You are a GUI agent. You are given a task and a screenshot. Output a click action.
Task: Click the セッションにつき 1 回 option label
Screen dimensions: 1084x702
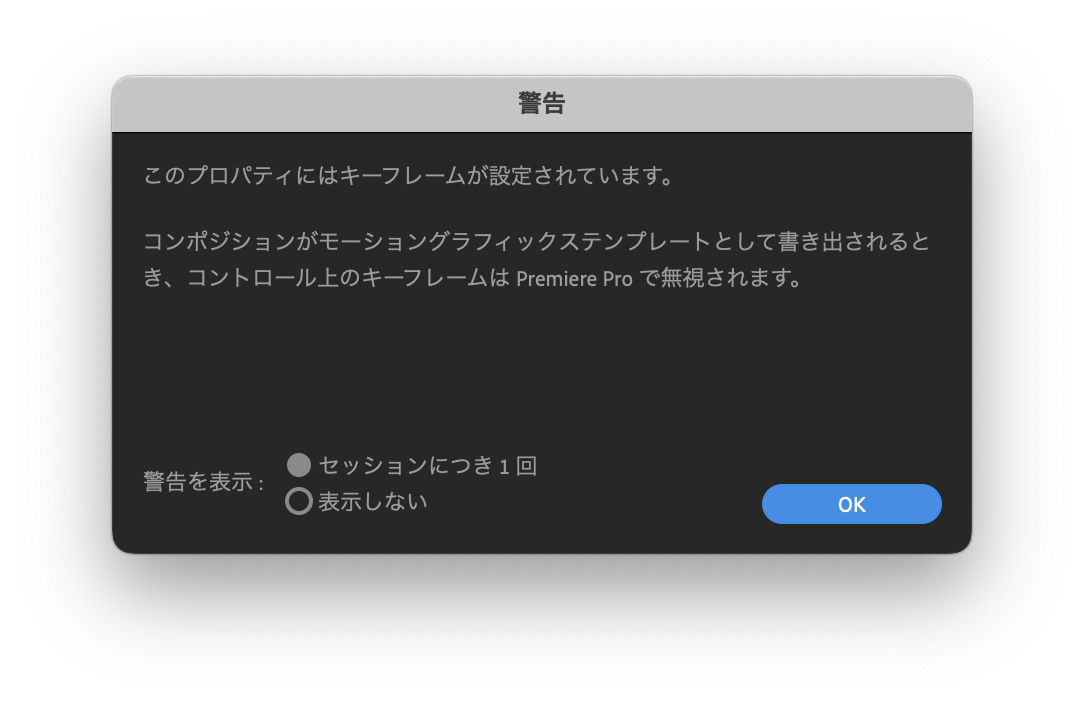(x=428, y=465)
